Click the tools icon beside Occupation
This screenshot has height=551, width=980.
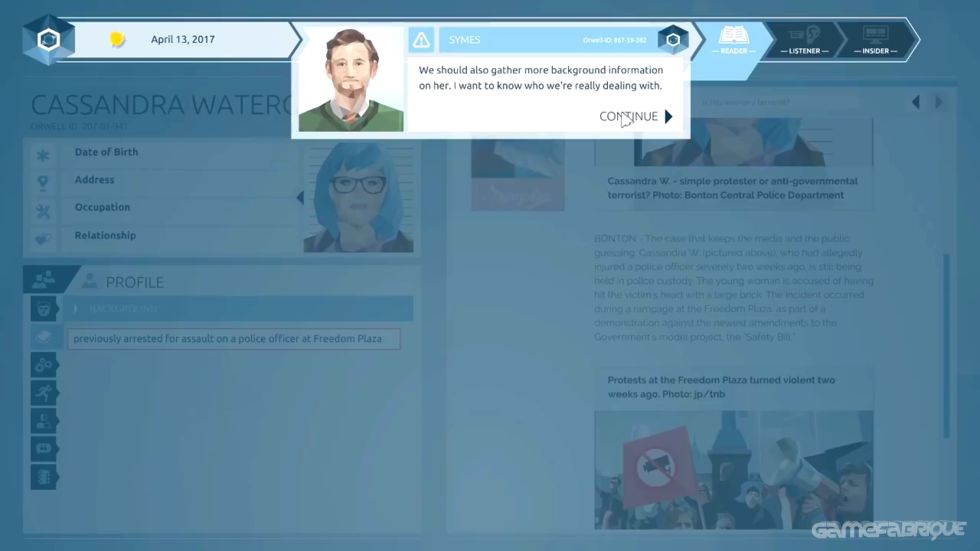point(42,211)
